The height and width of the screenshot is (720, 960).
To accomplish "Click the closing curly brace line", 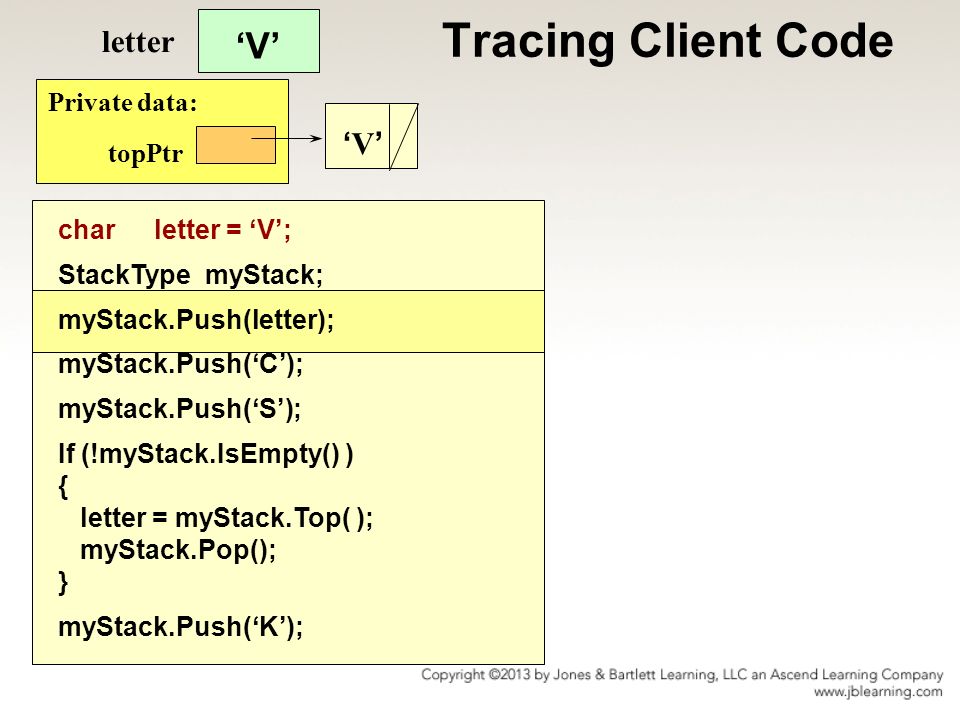I will click(x=63, y=582).
